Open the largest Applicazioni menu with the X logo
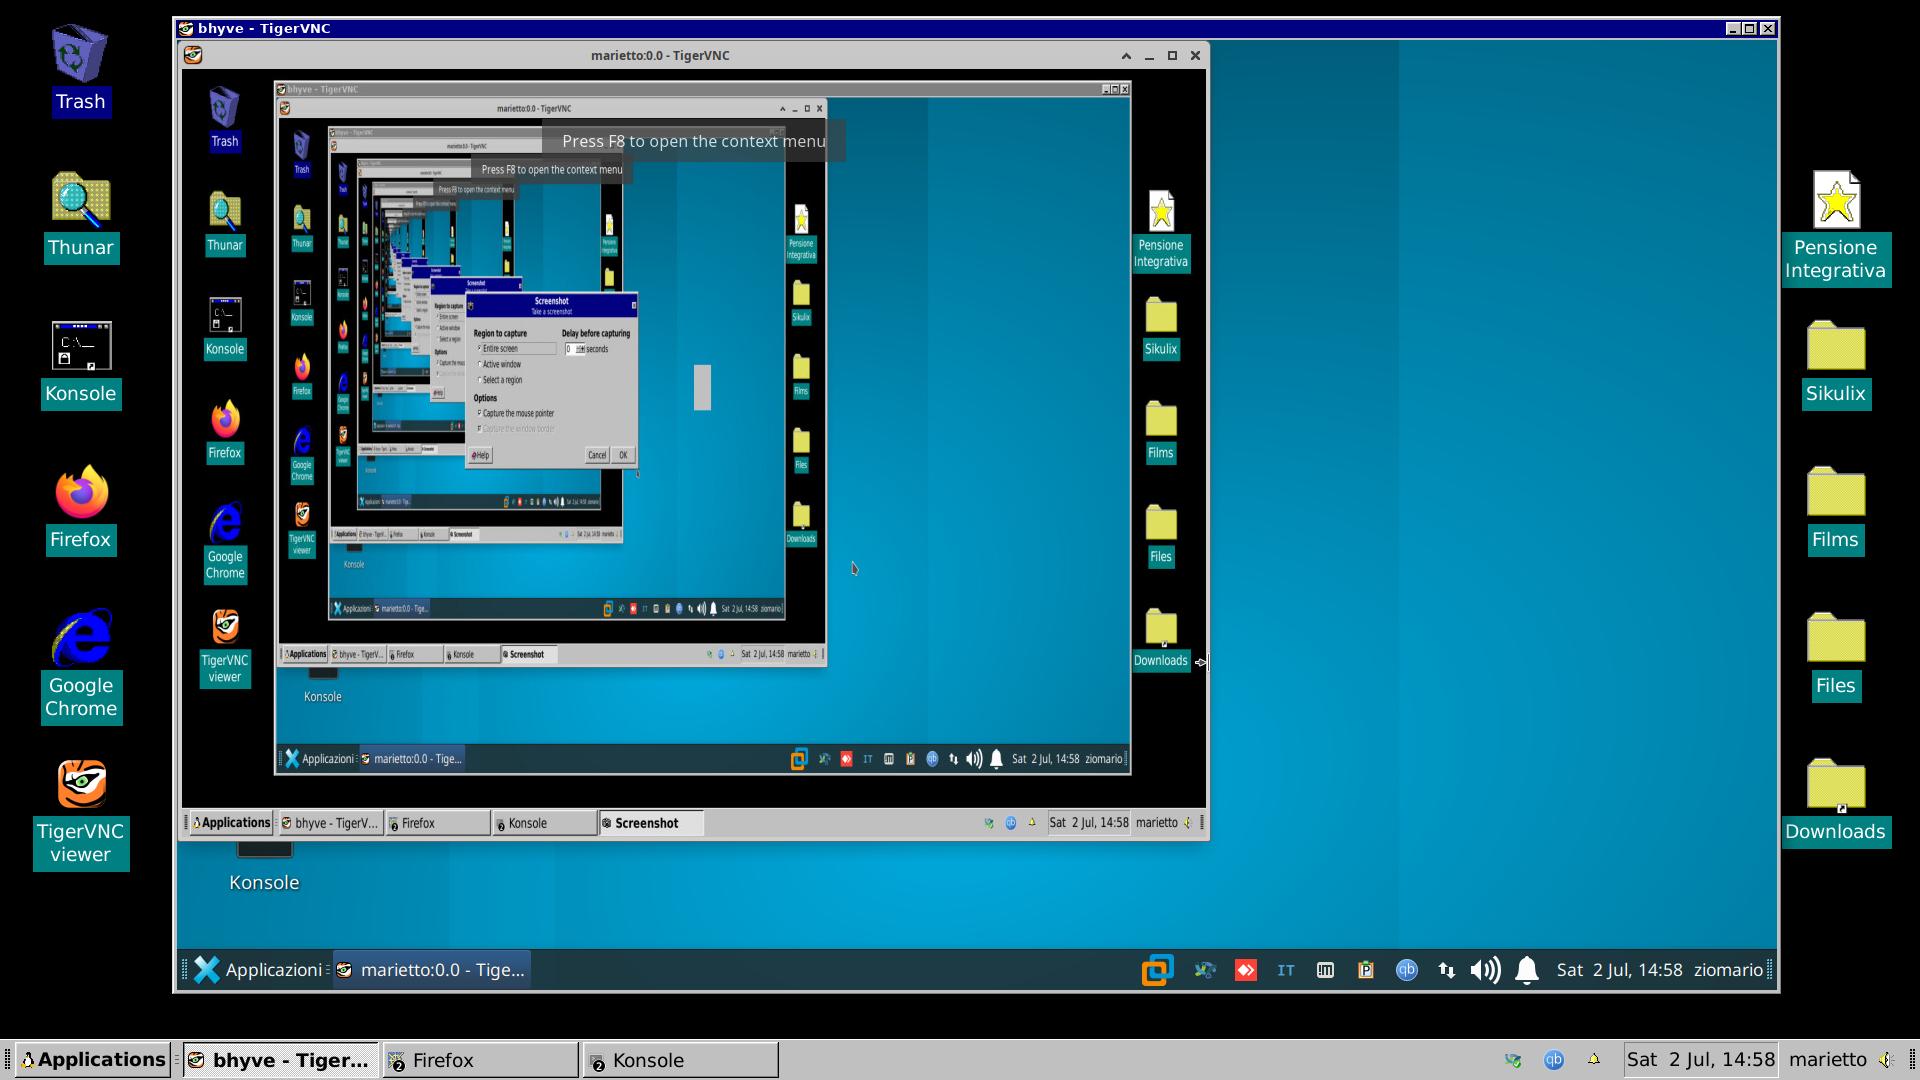 tap(258, 970)
